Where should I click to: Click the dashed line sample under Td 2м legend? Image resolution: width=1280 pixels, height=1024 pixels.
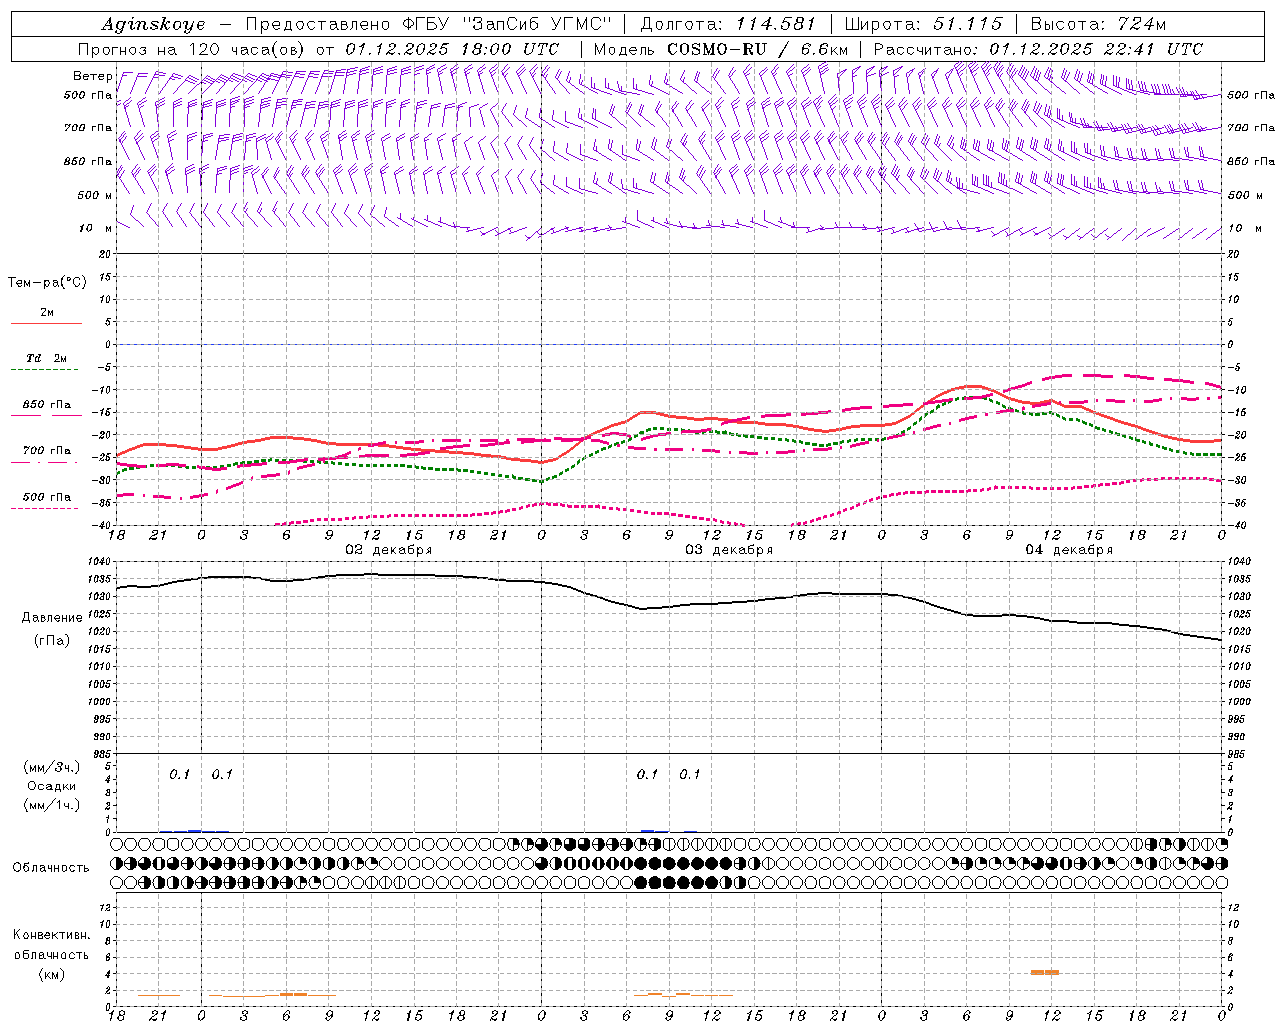coord(46,370)
